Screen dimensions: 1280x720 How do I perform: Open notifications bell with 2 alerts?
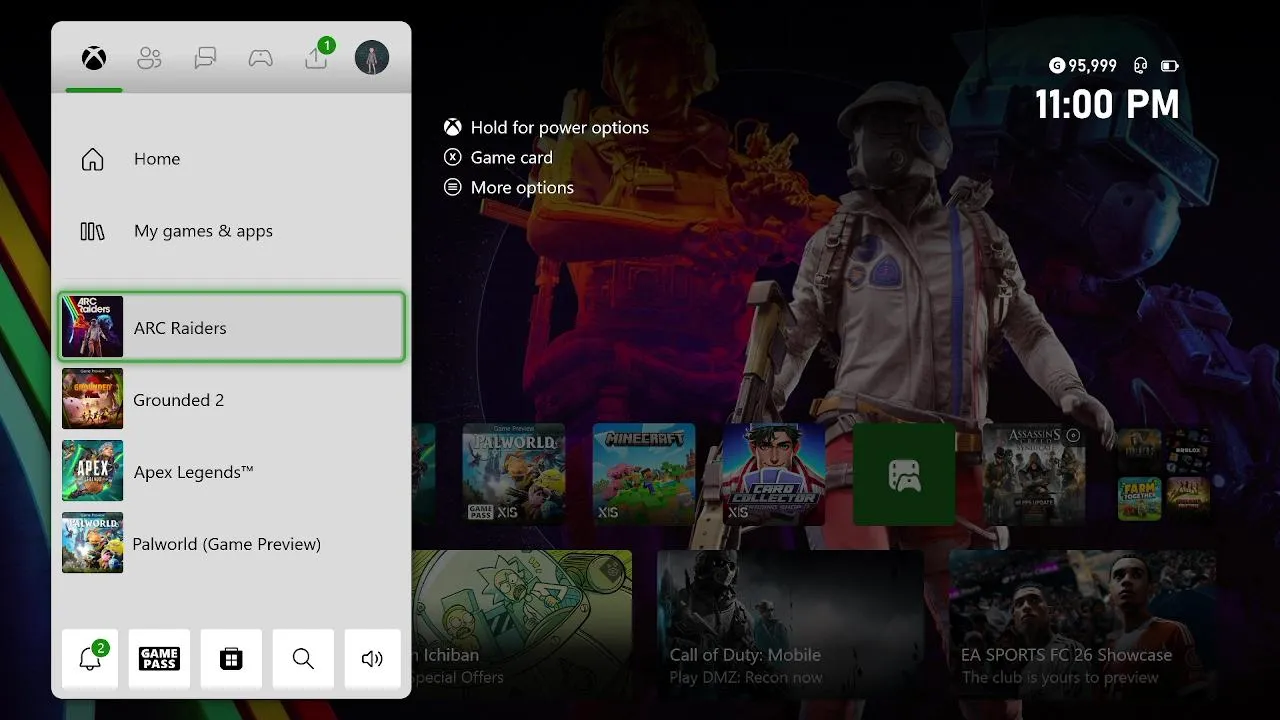[90, 659]
